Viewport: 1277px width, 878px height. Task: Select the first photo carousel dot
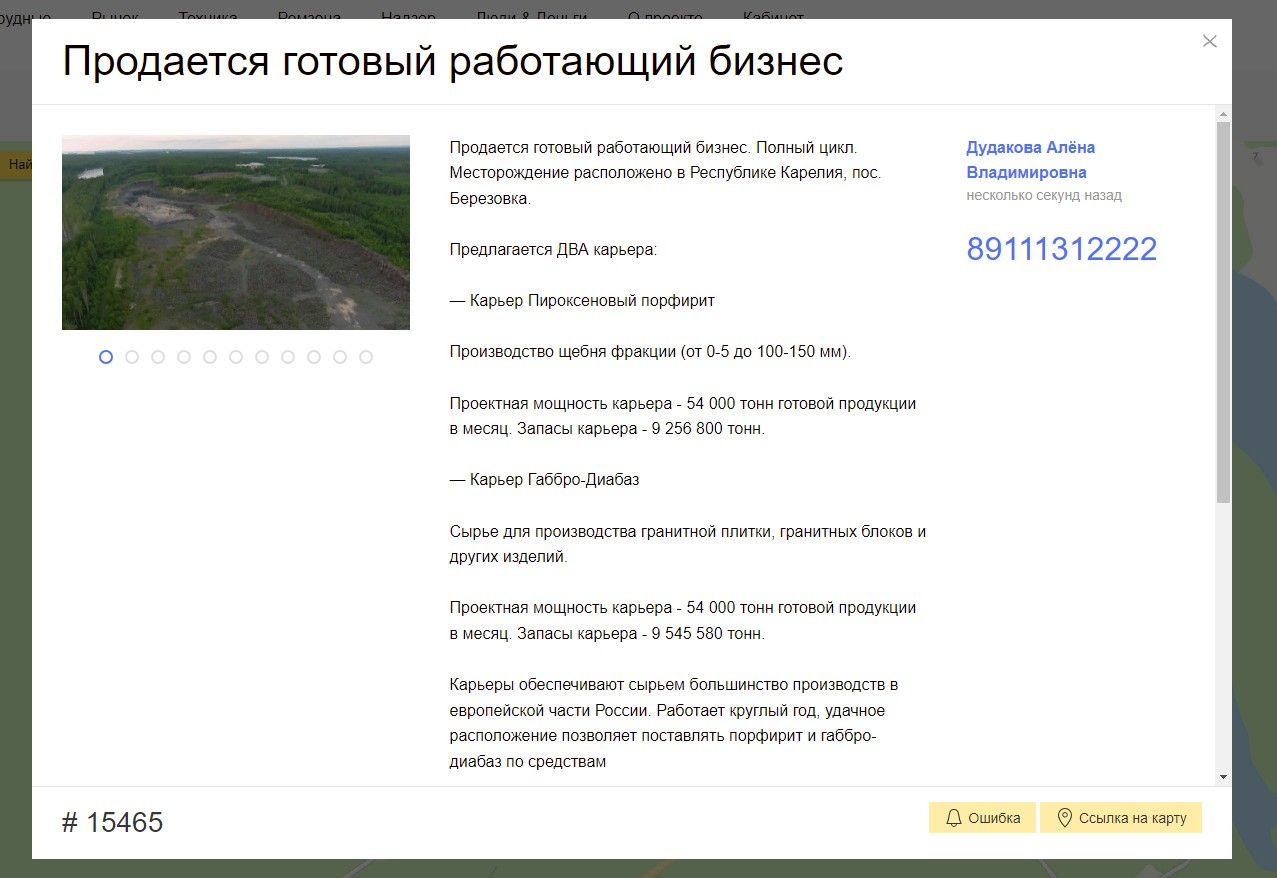point(106,357)
